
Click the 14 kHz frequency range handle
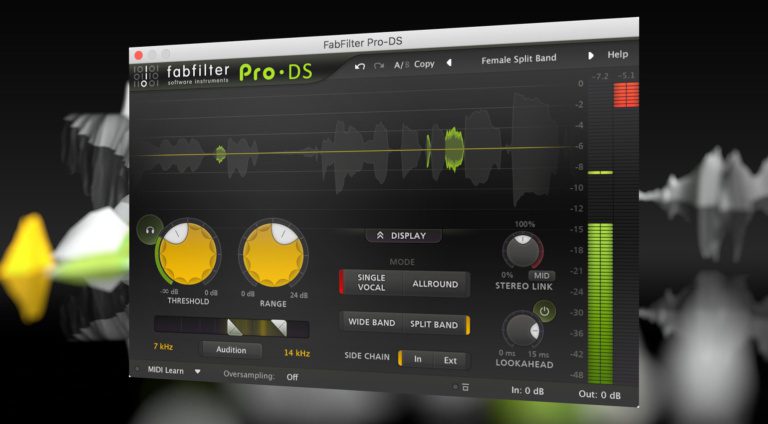279,328
